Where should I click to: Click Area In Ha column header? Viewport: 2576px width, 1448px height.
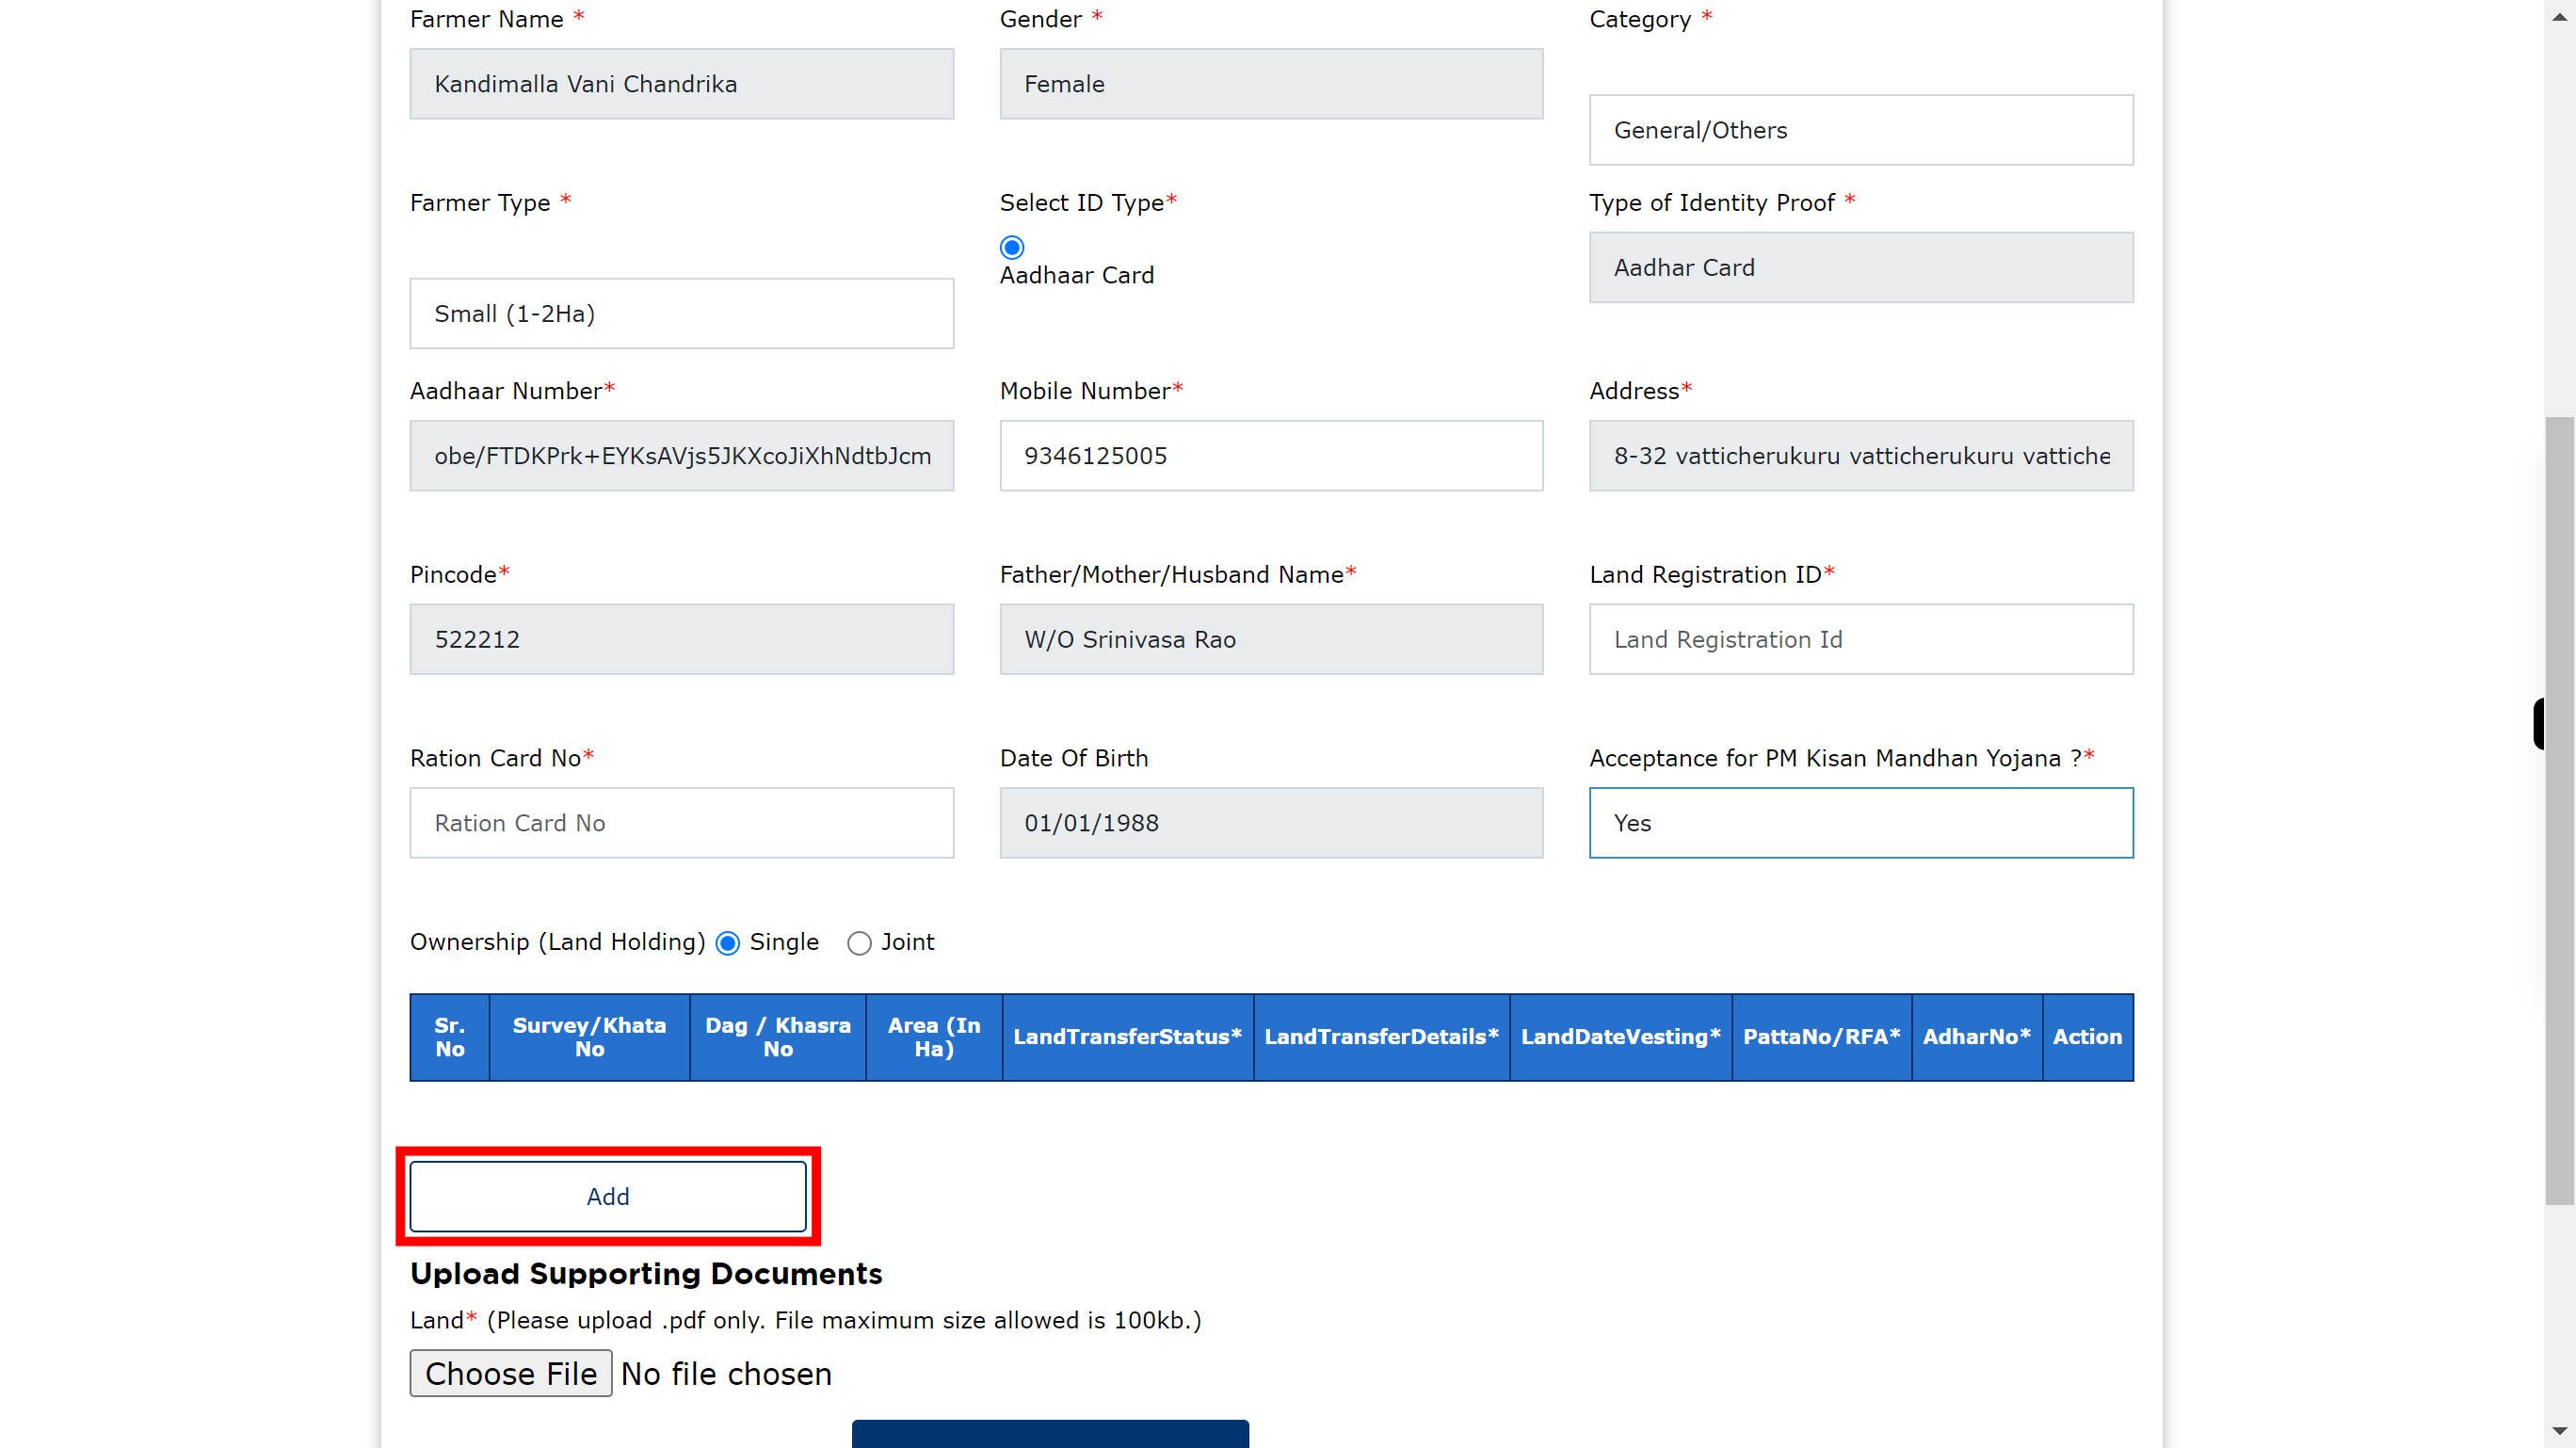coord(930,1038)
